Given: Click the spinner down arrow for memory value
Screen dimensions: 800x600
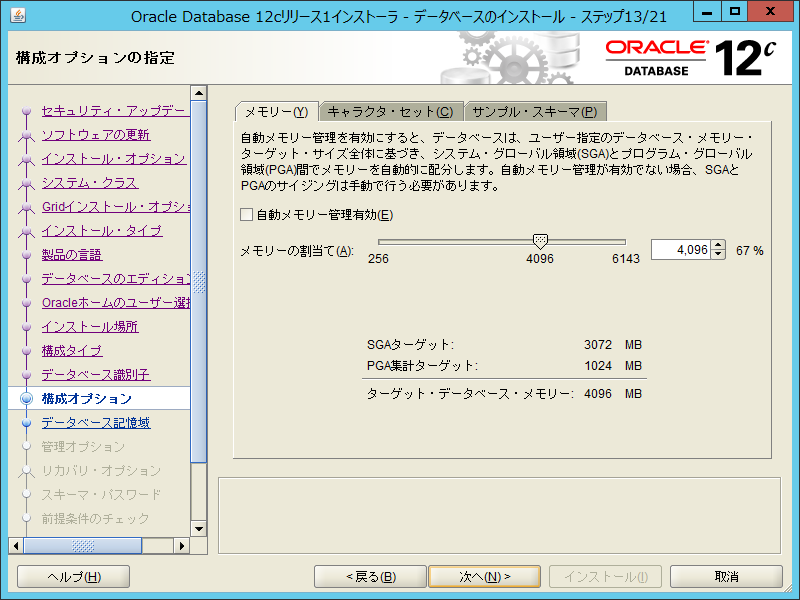Looking at the screenshot, I should [x=718, y=255].
